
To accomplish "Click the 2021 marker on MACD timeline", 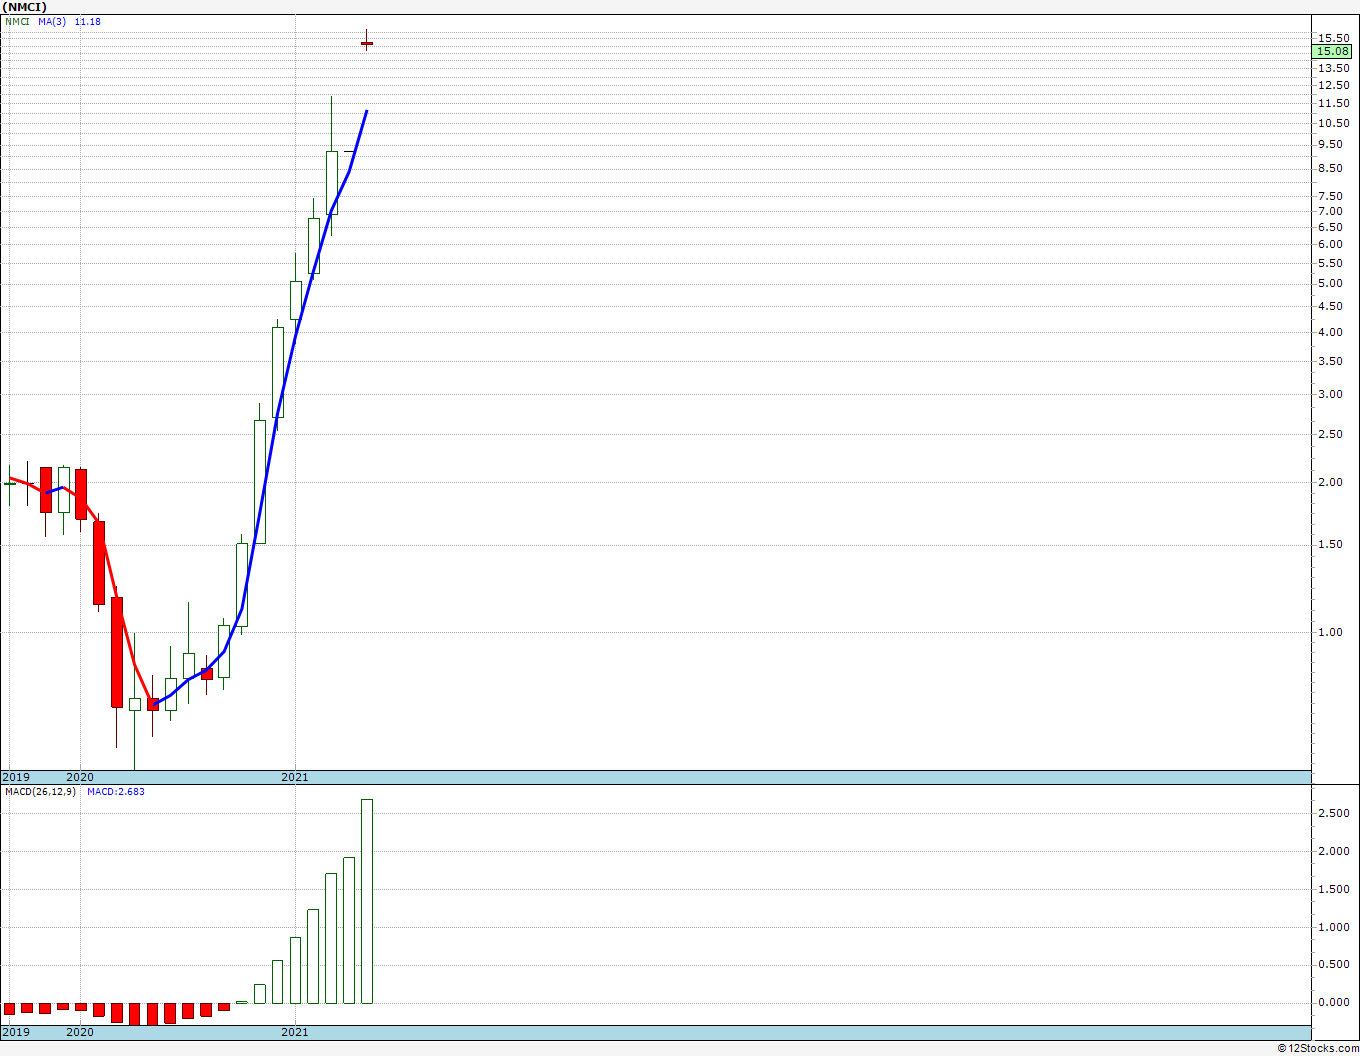I will (294, 1032).
